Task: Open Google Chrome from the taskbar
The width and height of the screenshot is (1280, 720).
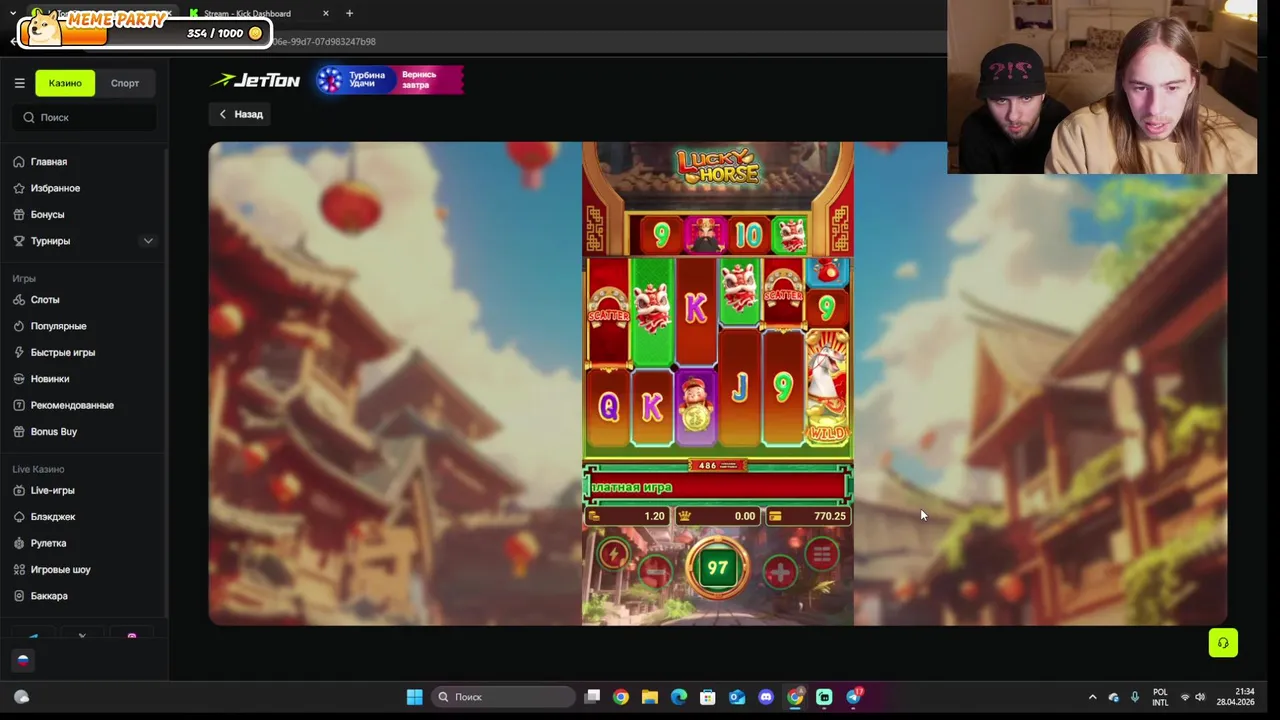Action: [621, 697]
